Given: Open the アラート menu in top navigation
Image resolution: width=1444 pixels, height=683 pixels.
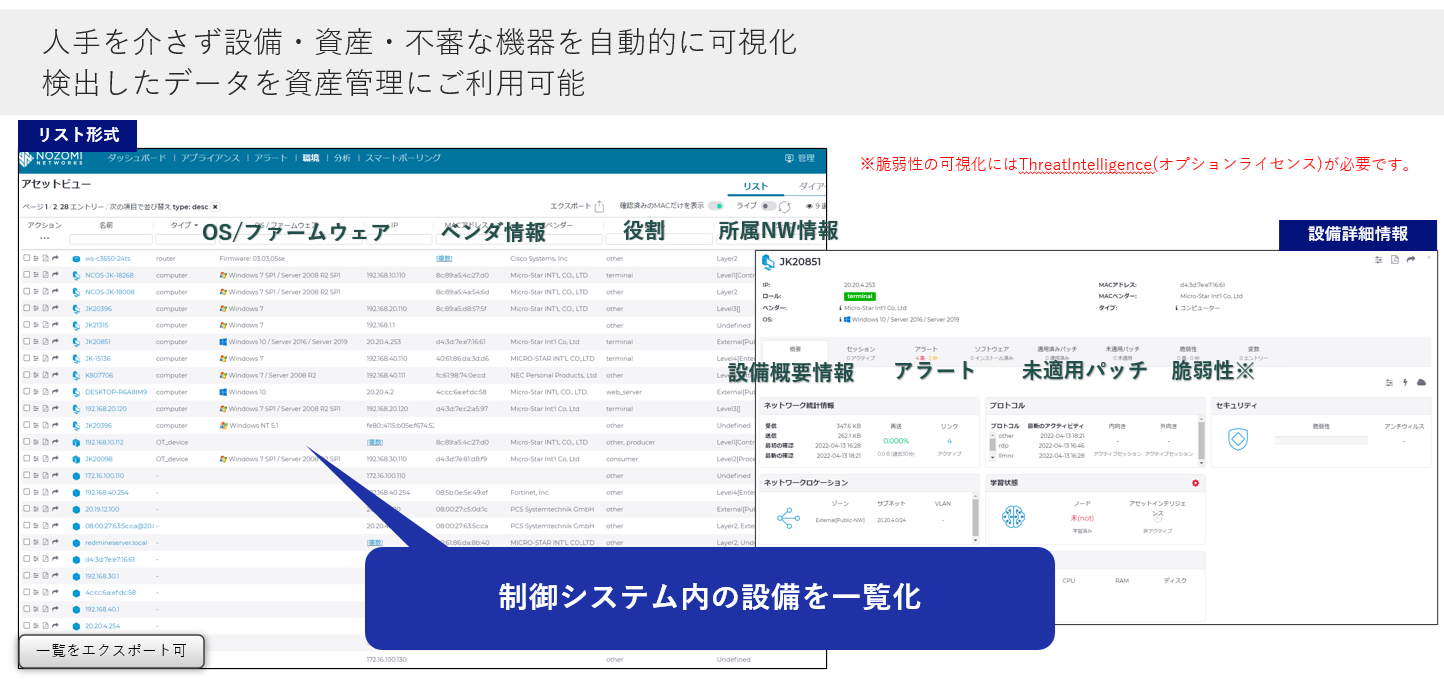Looking at the screenshot, I should 270,158.
